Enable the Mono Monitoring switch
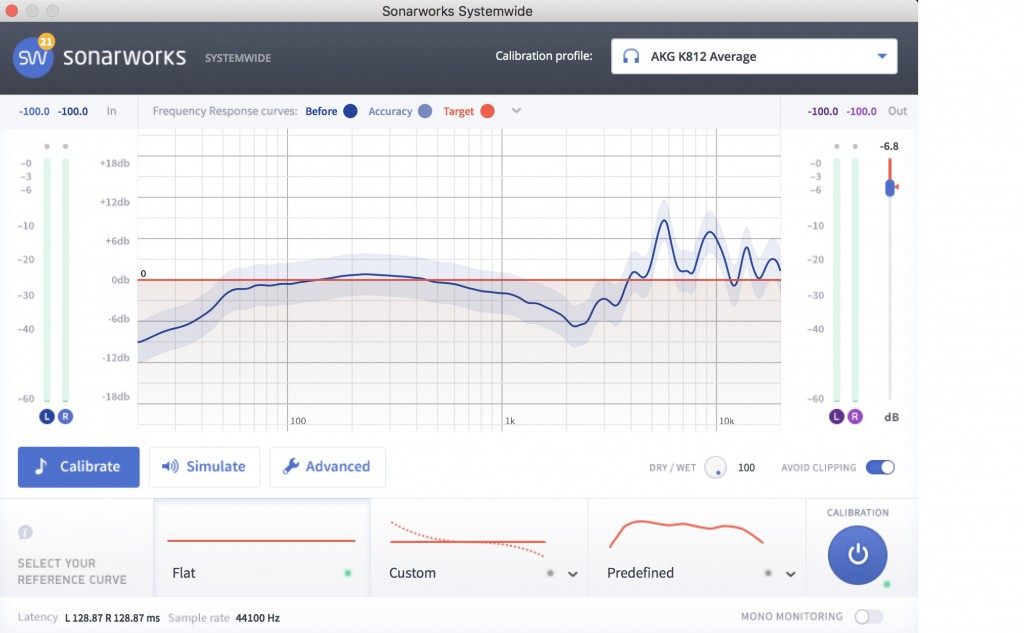 click(869, 617)
